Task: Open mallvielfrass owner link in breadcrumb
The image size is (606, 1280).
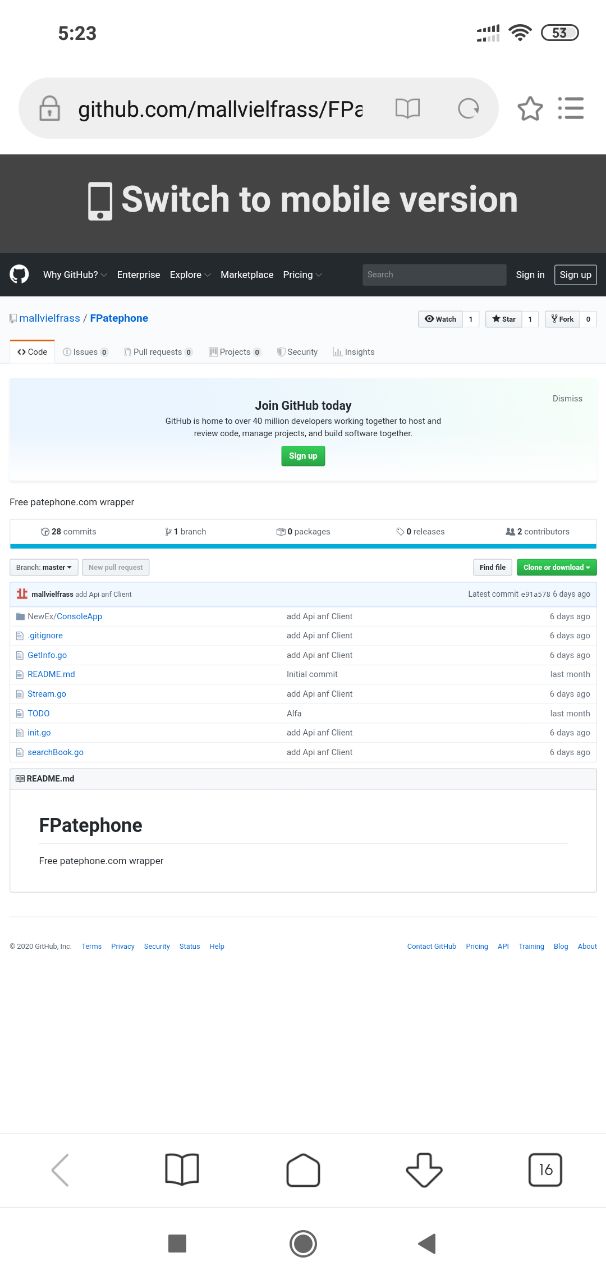Action: coord(49,318)
